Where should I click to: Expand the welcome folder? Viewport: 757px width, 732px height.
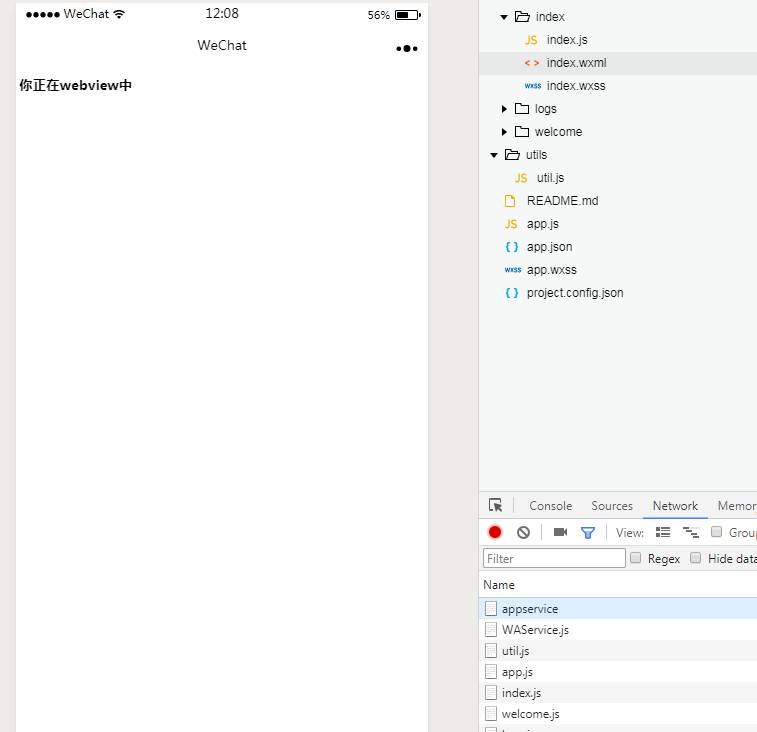504,131
